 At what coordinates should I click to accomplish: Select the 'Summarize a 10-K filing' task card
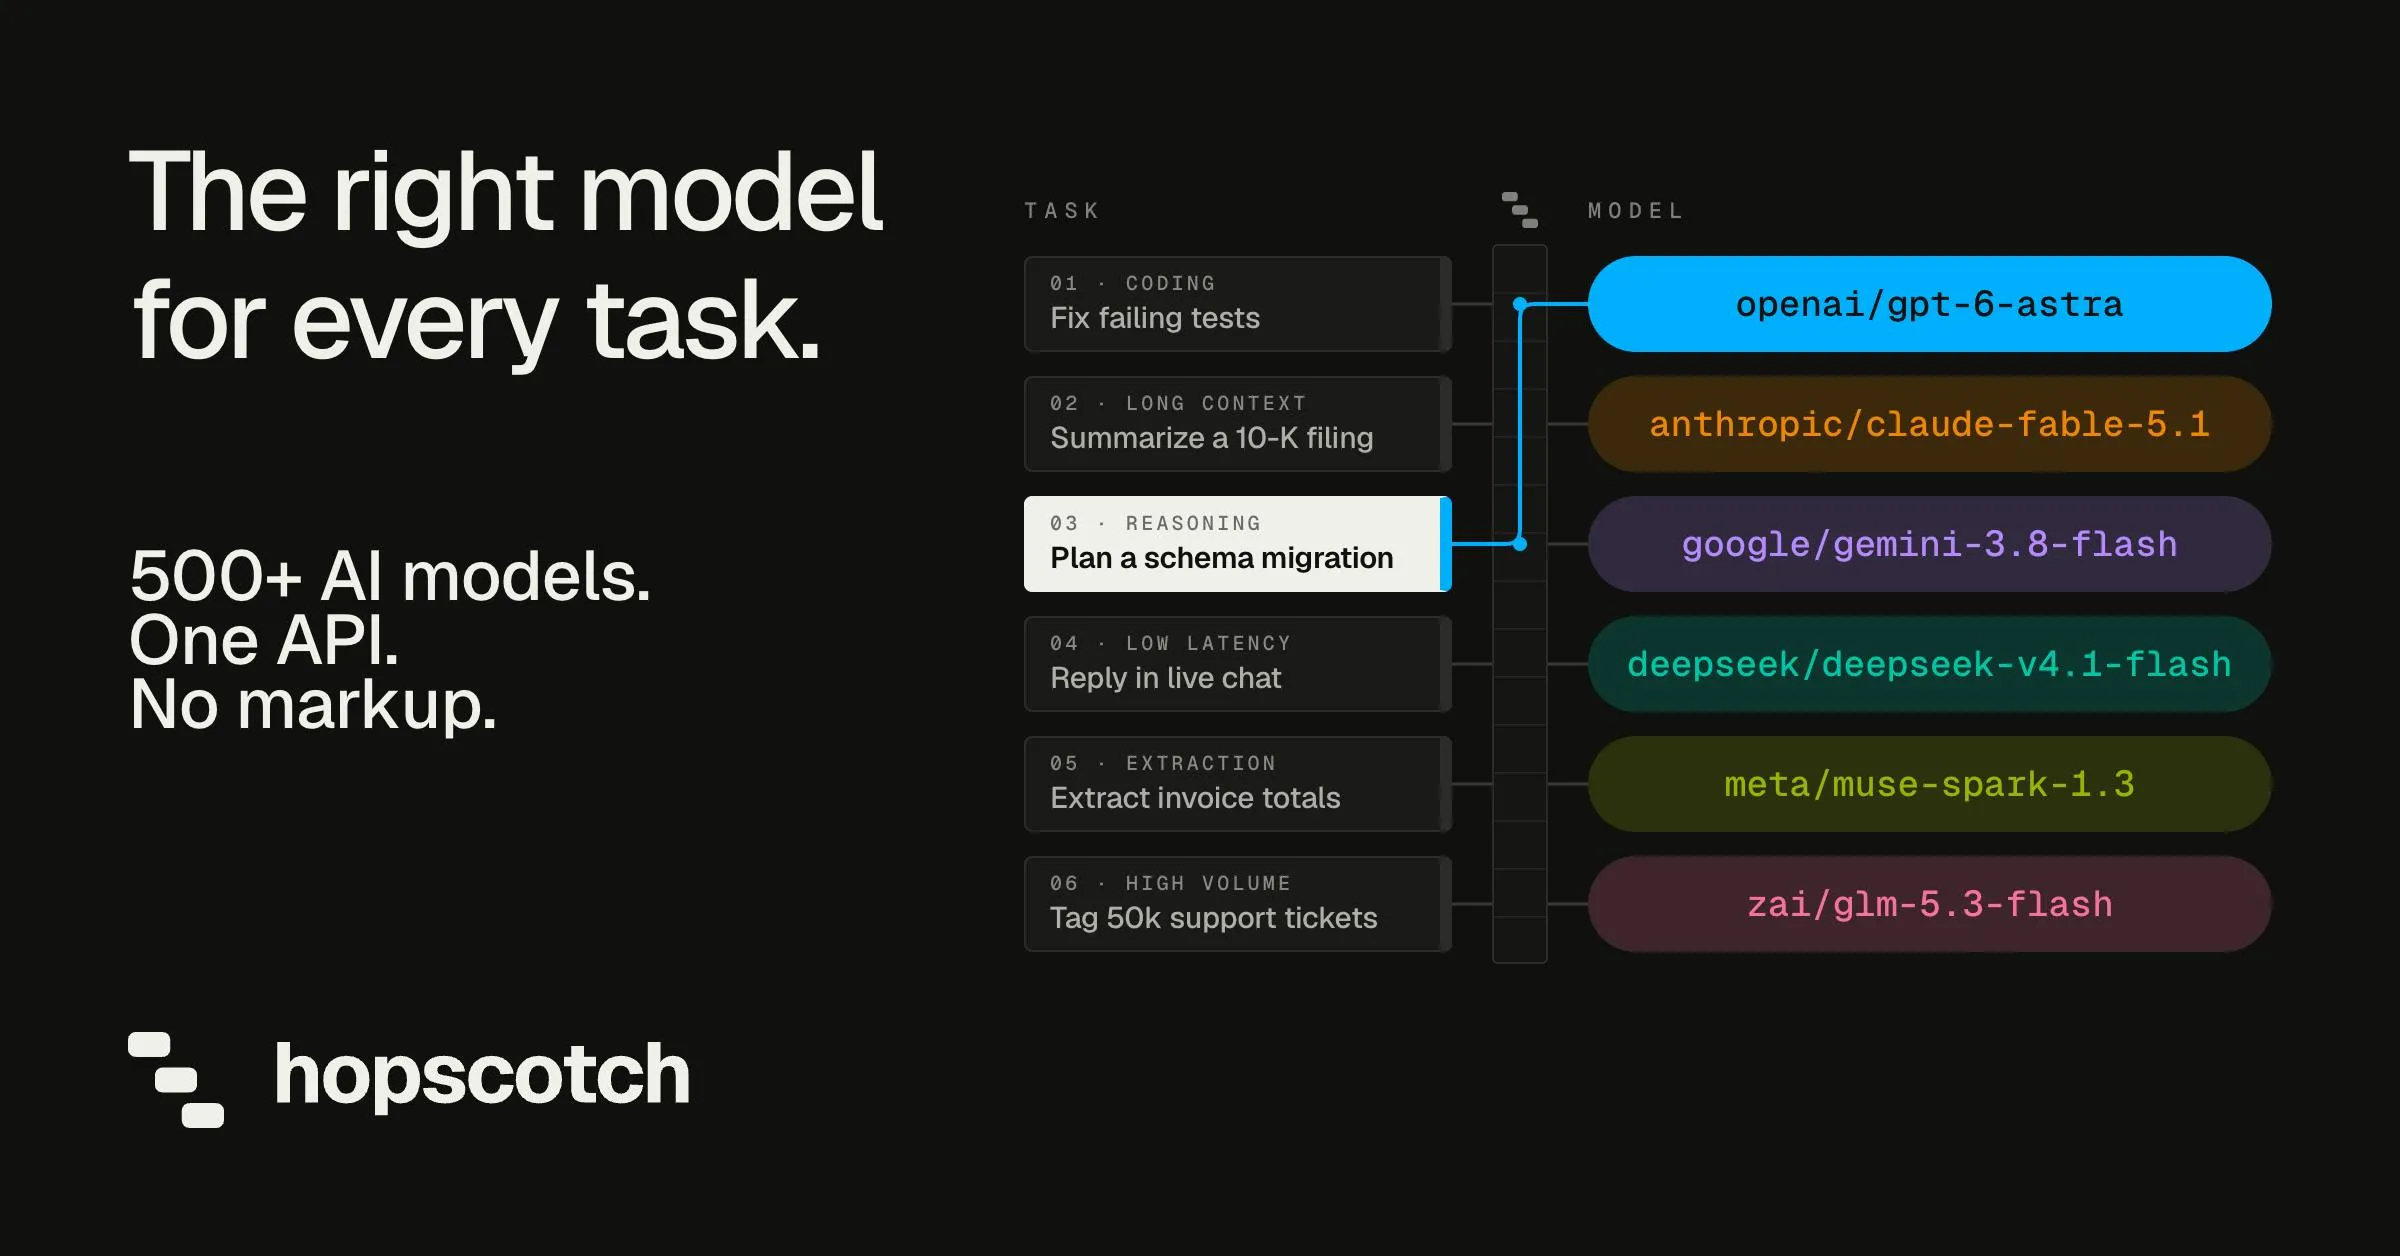point(1238,424)
